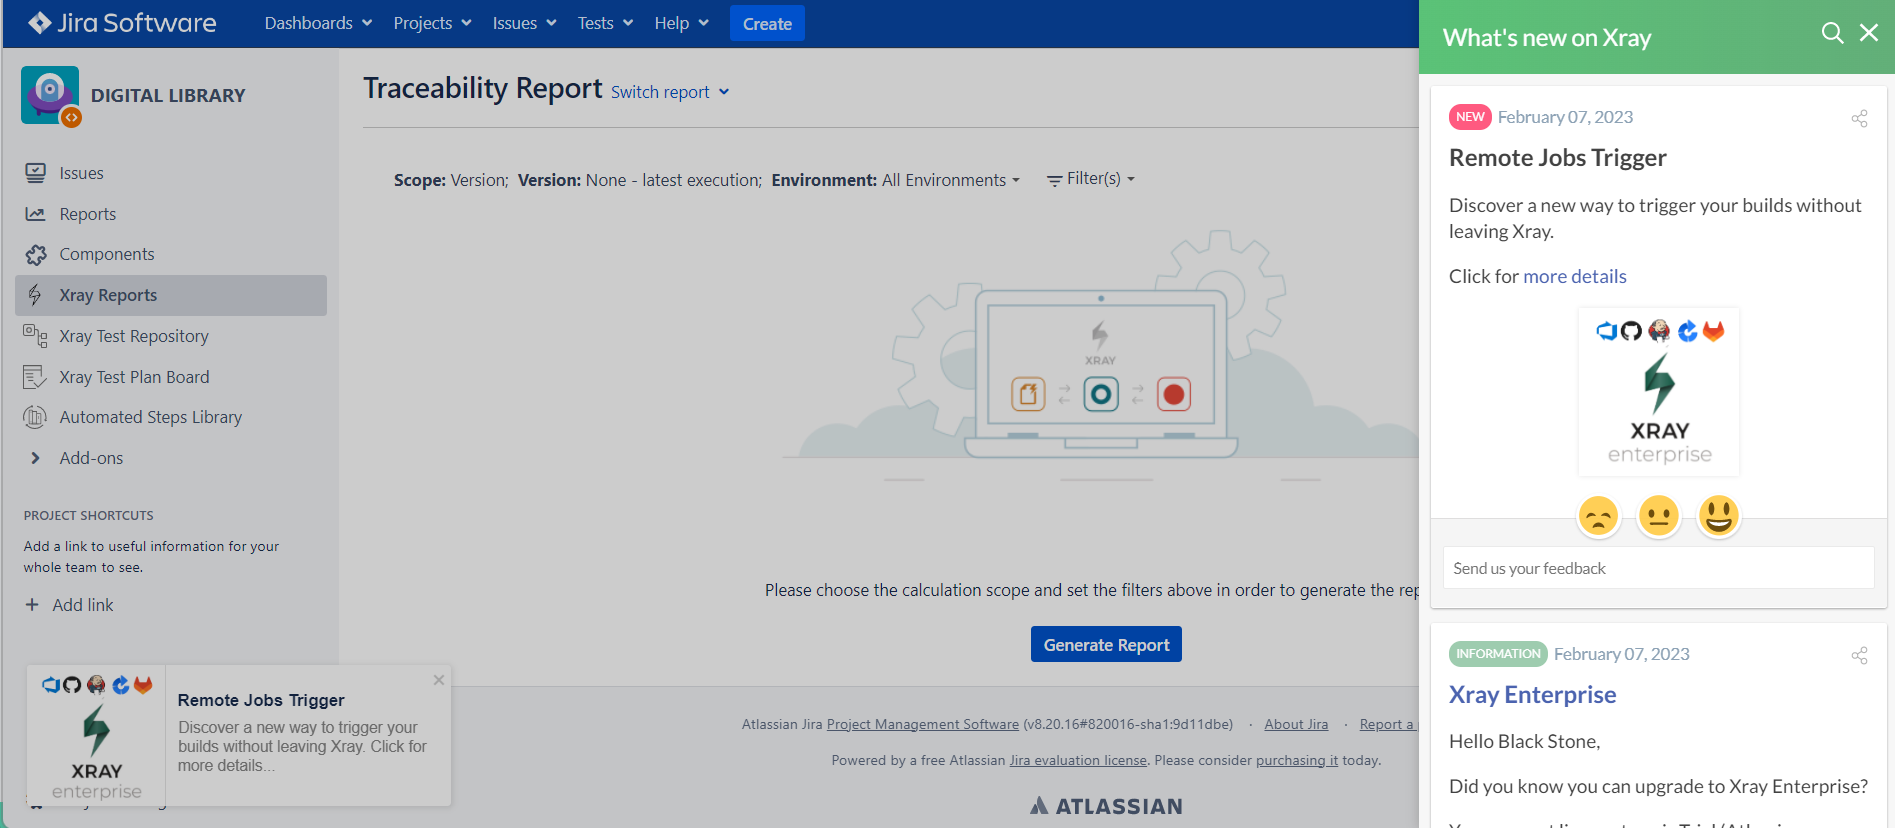This screenshot has height=828, width=1896.
Task: Click the Reports chart icon in sidebar
Action: pos(35,214)
